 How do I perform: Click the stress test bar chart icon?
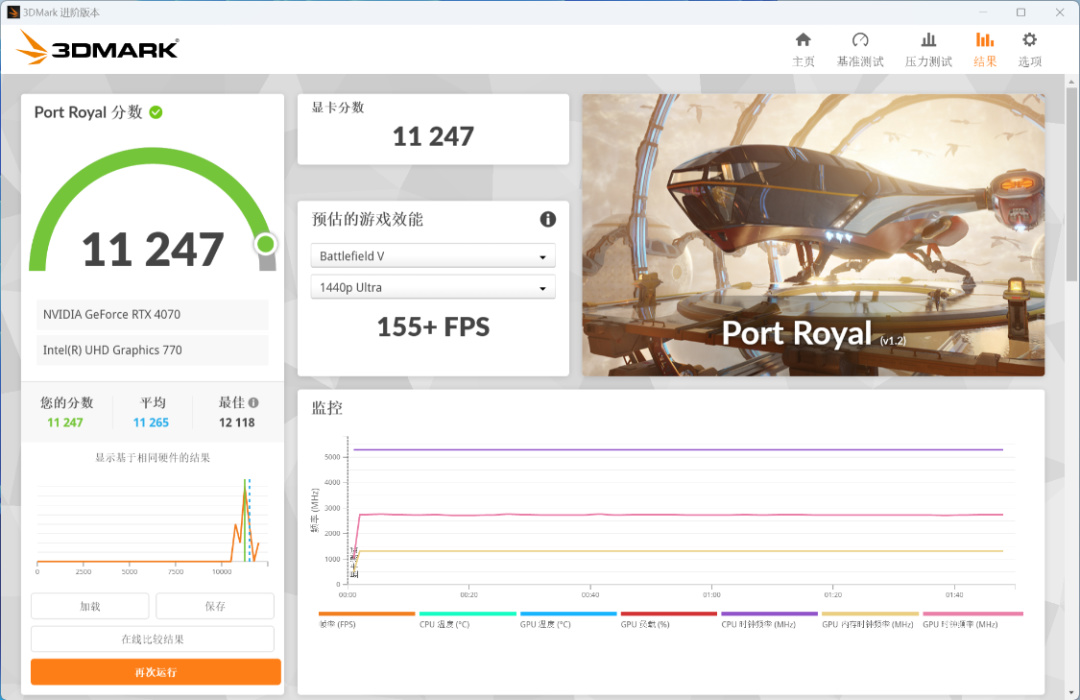point(928,39)
